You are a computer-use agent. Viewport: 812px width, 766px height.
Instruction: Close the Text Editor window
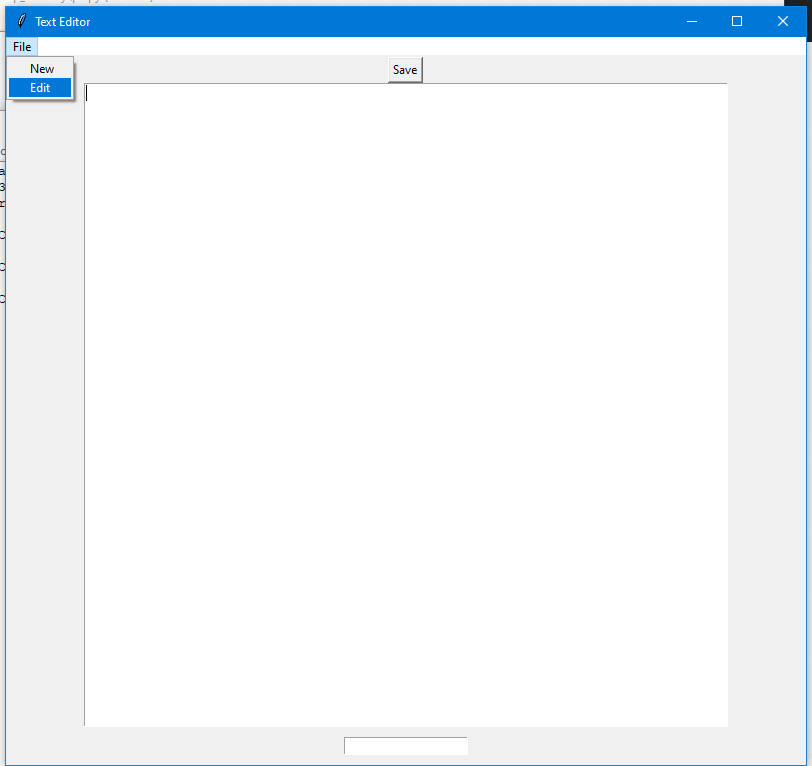tap(782, 21)
